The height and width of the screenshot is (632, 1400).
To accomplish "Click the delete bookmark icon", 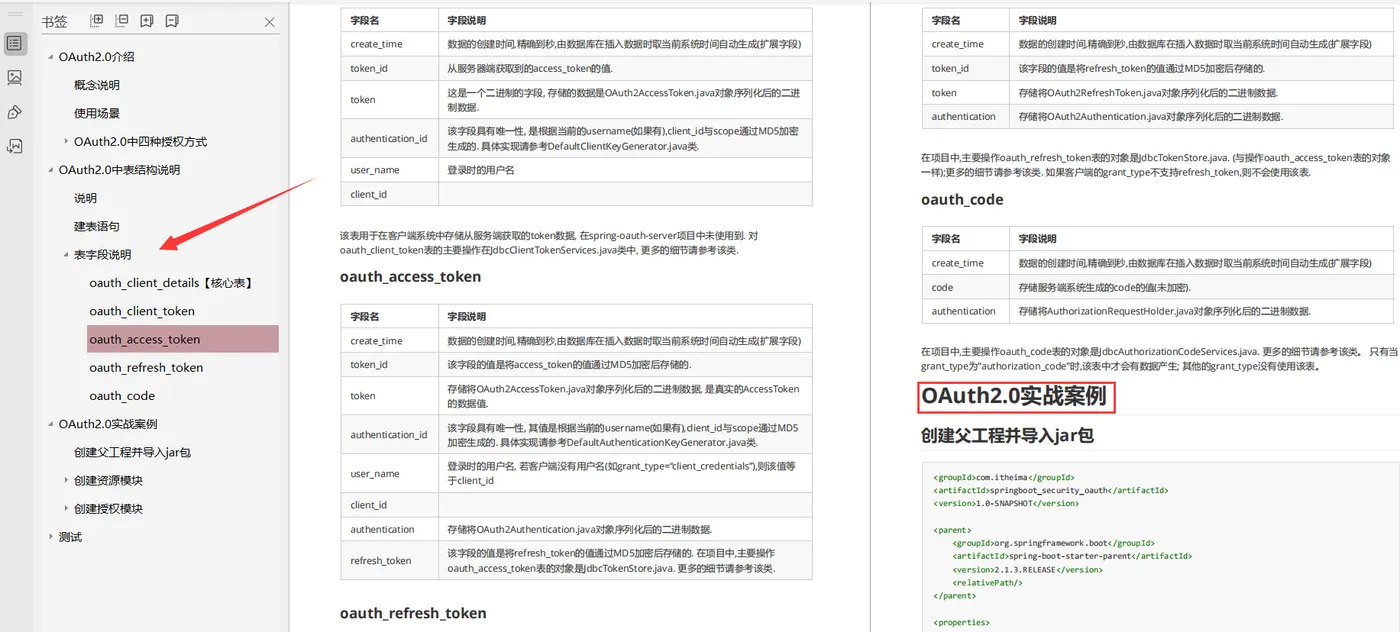I will [x=172, y=21].
